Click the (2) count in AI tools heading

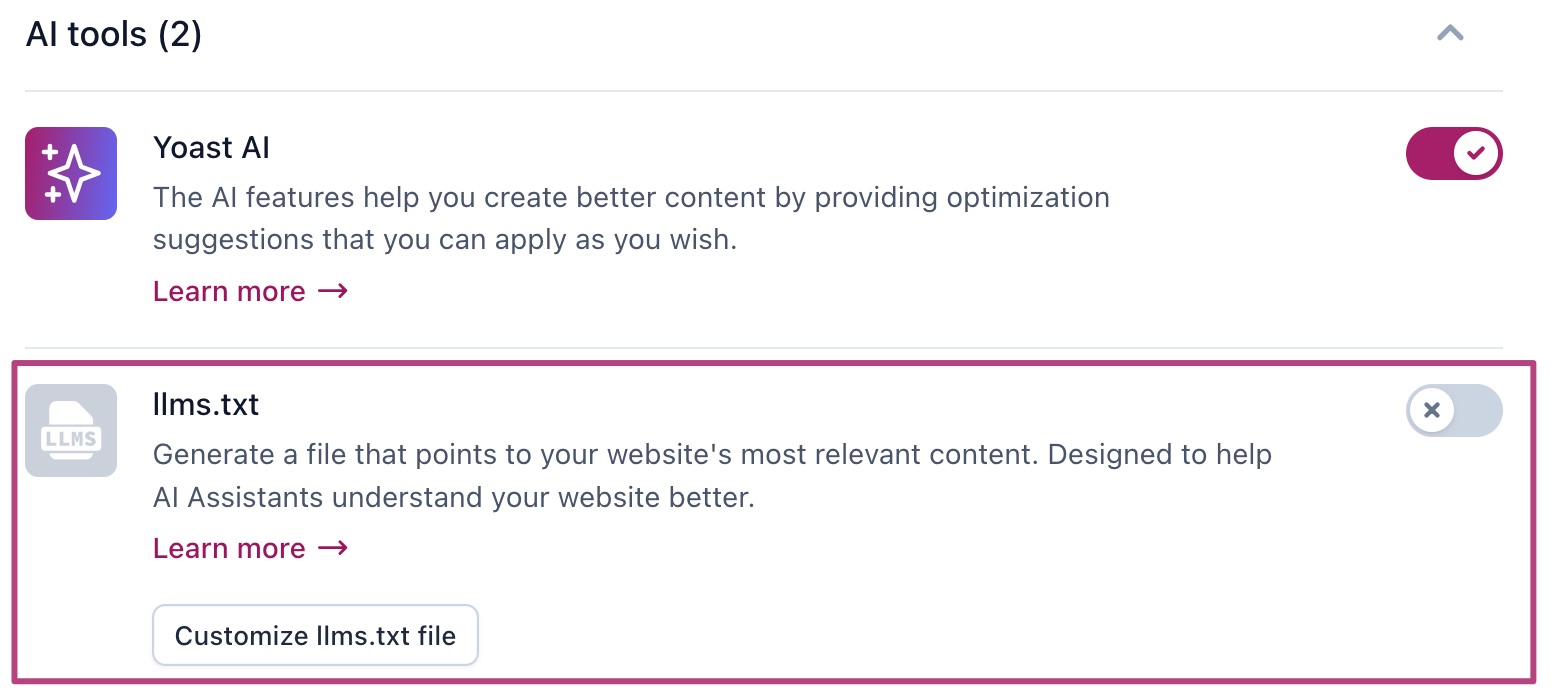click(x=180, y=35)
